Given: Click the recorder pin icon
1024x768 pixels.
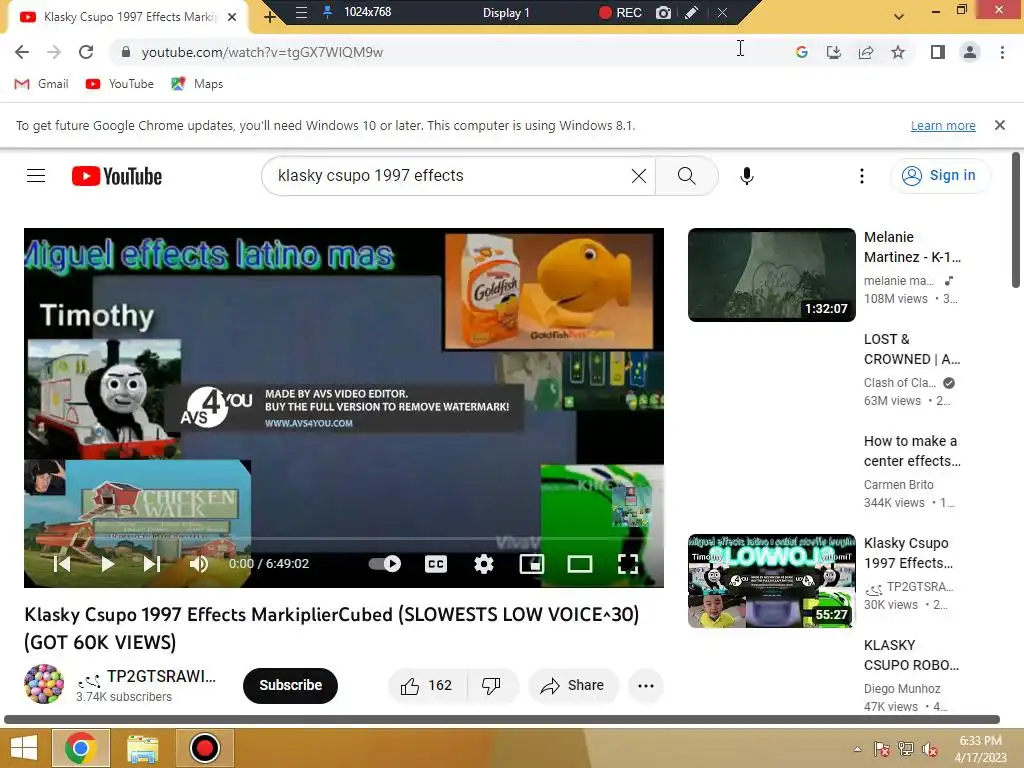Looking at the screenshot, I should [x=327, y=12].
